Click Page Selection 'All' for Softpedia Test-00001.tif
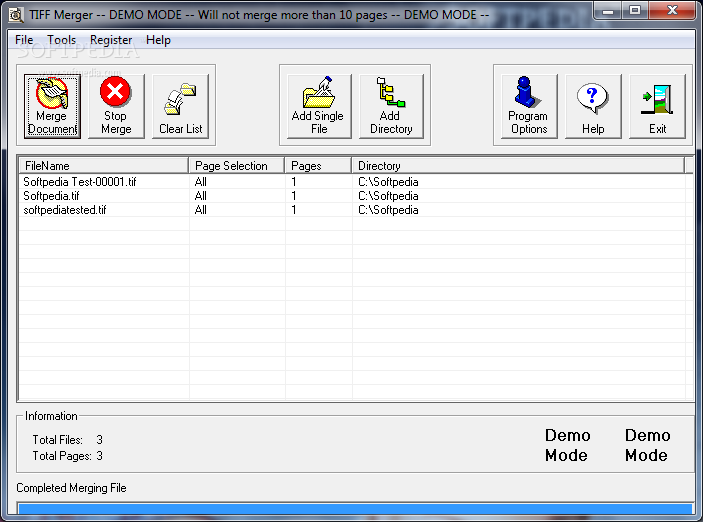This screenshot has width=703, height=522. click(x=200, y=182)
